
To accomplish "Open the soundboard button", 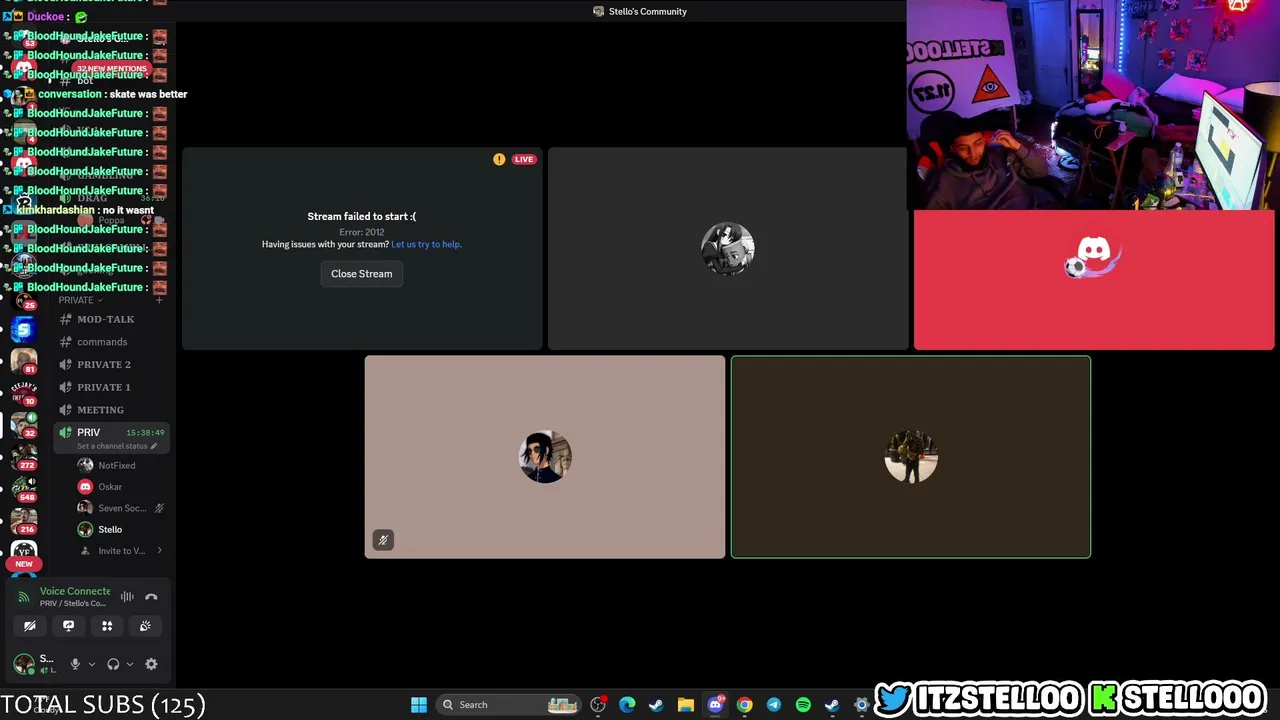I will coord(145,626).
